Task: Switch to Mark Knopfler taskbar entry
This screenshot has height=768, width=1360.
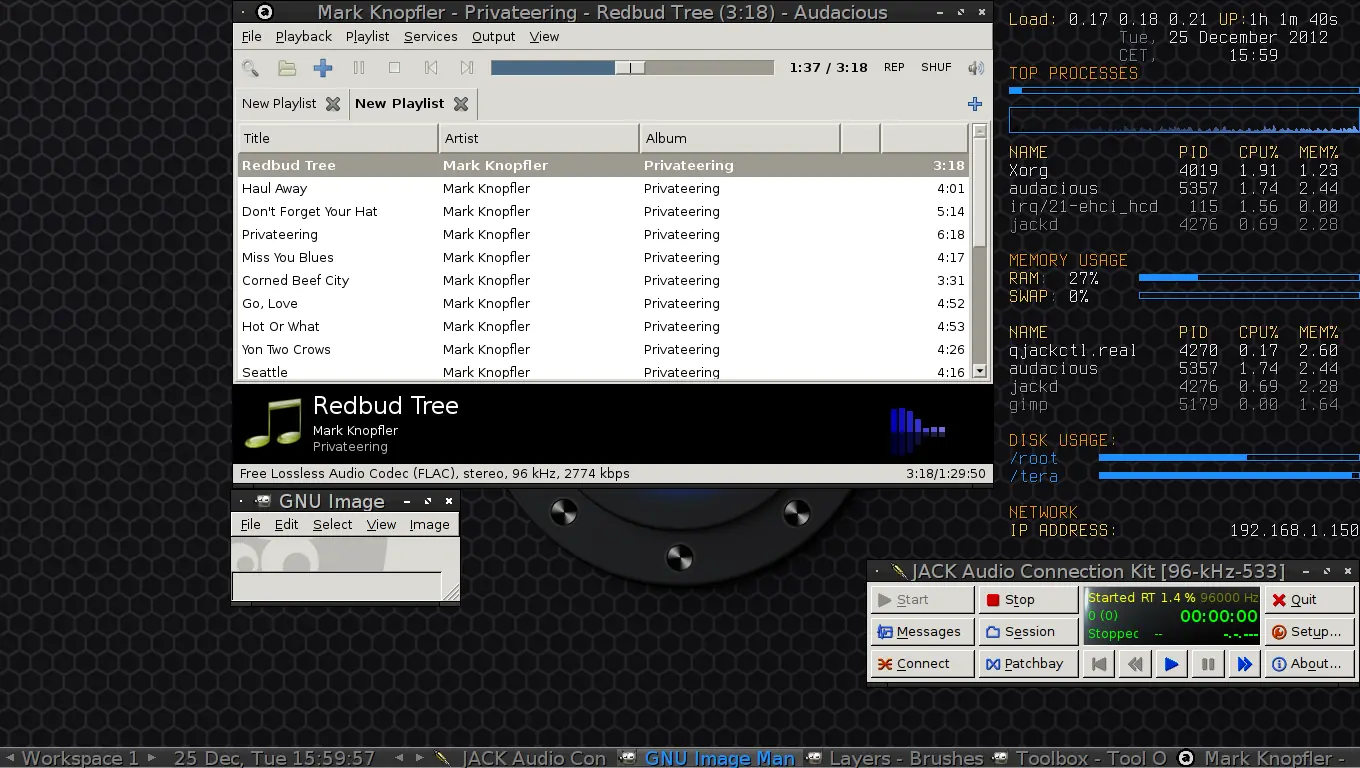Action: [1265, 758]
